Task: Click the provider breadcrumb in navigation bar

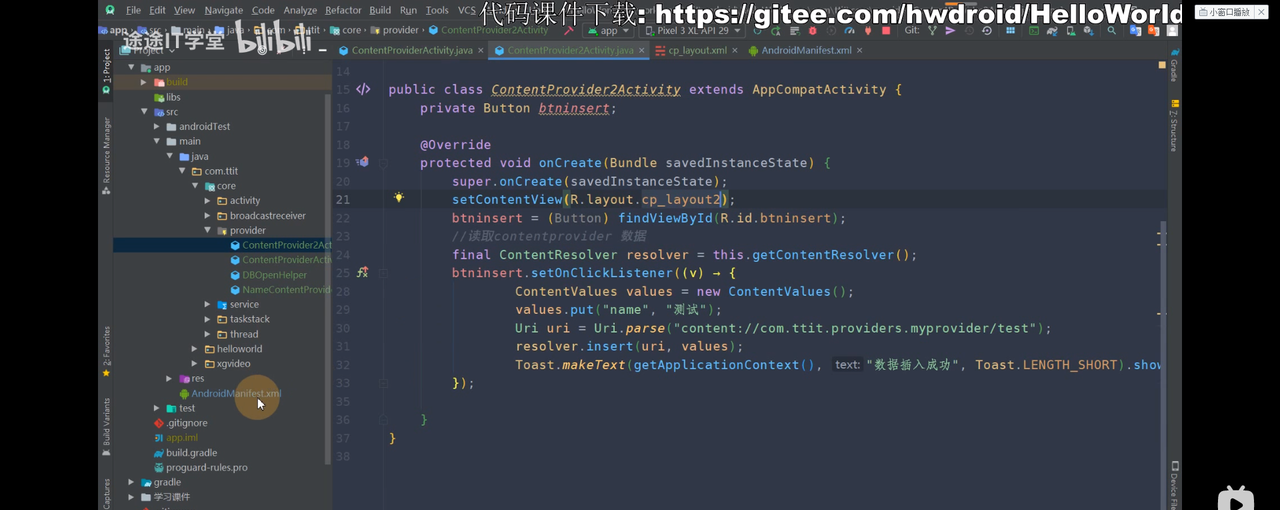Action: coord(401,30)
